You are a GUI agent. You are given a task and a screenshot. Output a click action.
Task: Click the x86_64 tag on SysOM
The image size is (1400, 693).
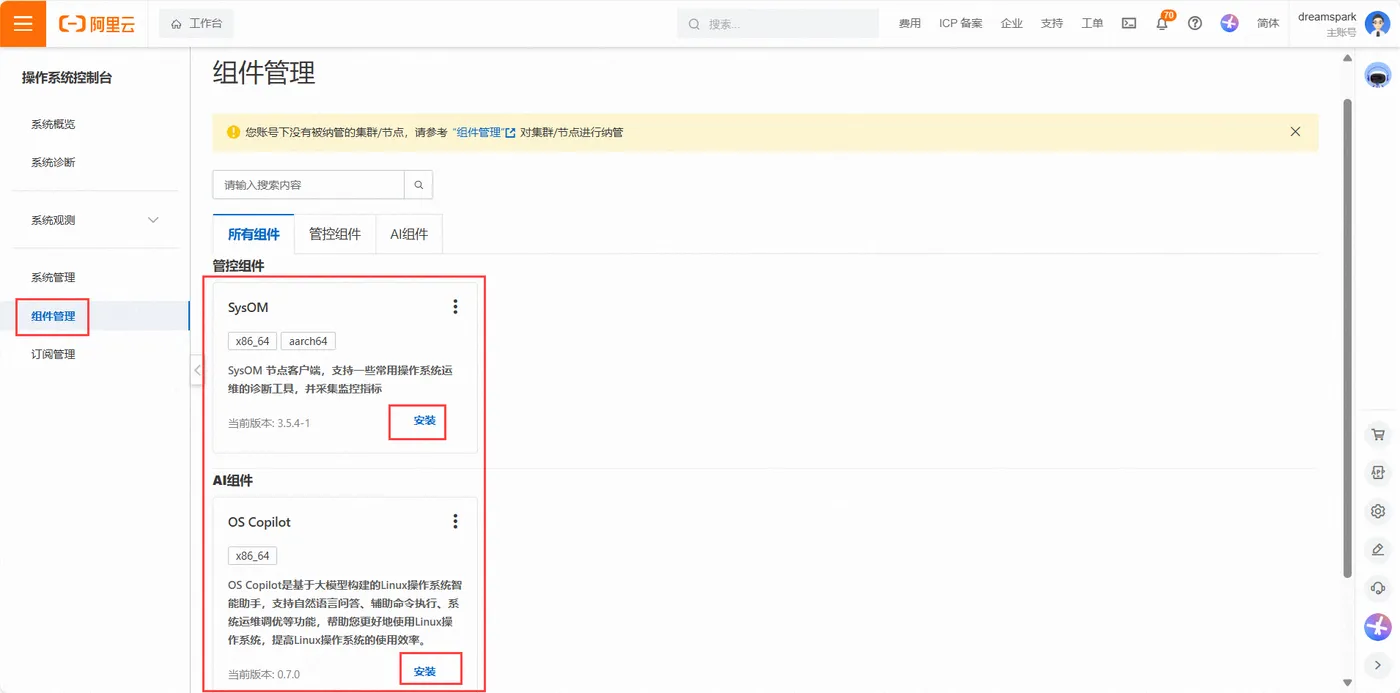click(252, 341)
